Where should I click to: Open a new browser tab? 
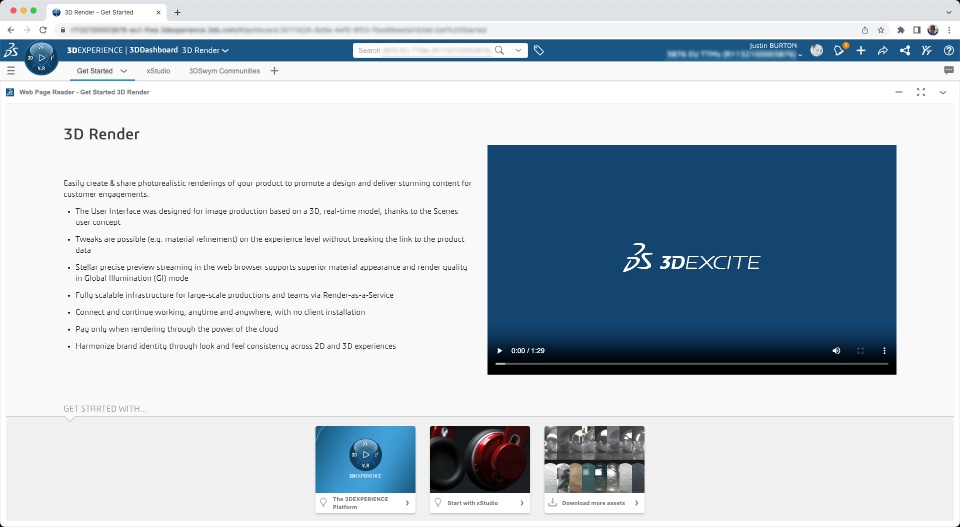(x=178, y=12)
